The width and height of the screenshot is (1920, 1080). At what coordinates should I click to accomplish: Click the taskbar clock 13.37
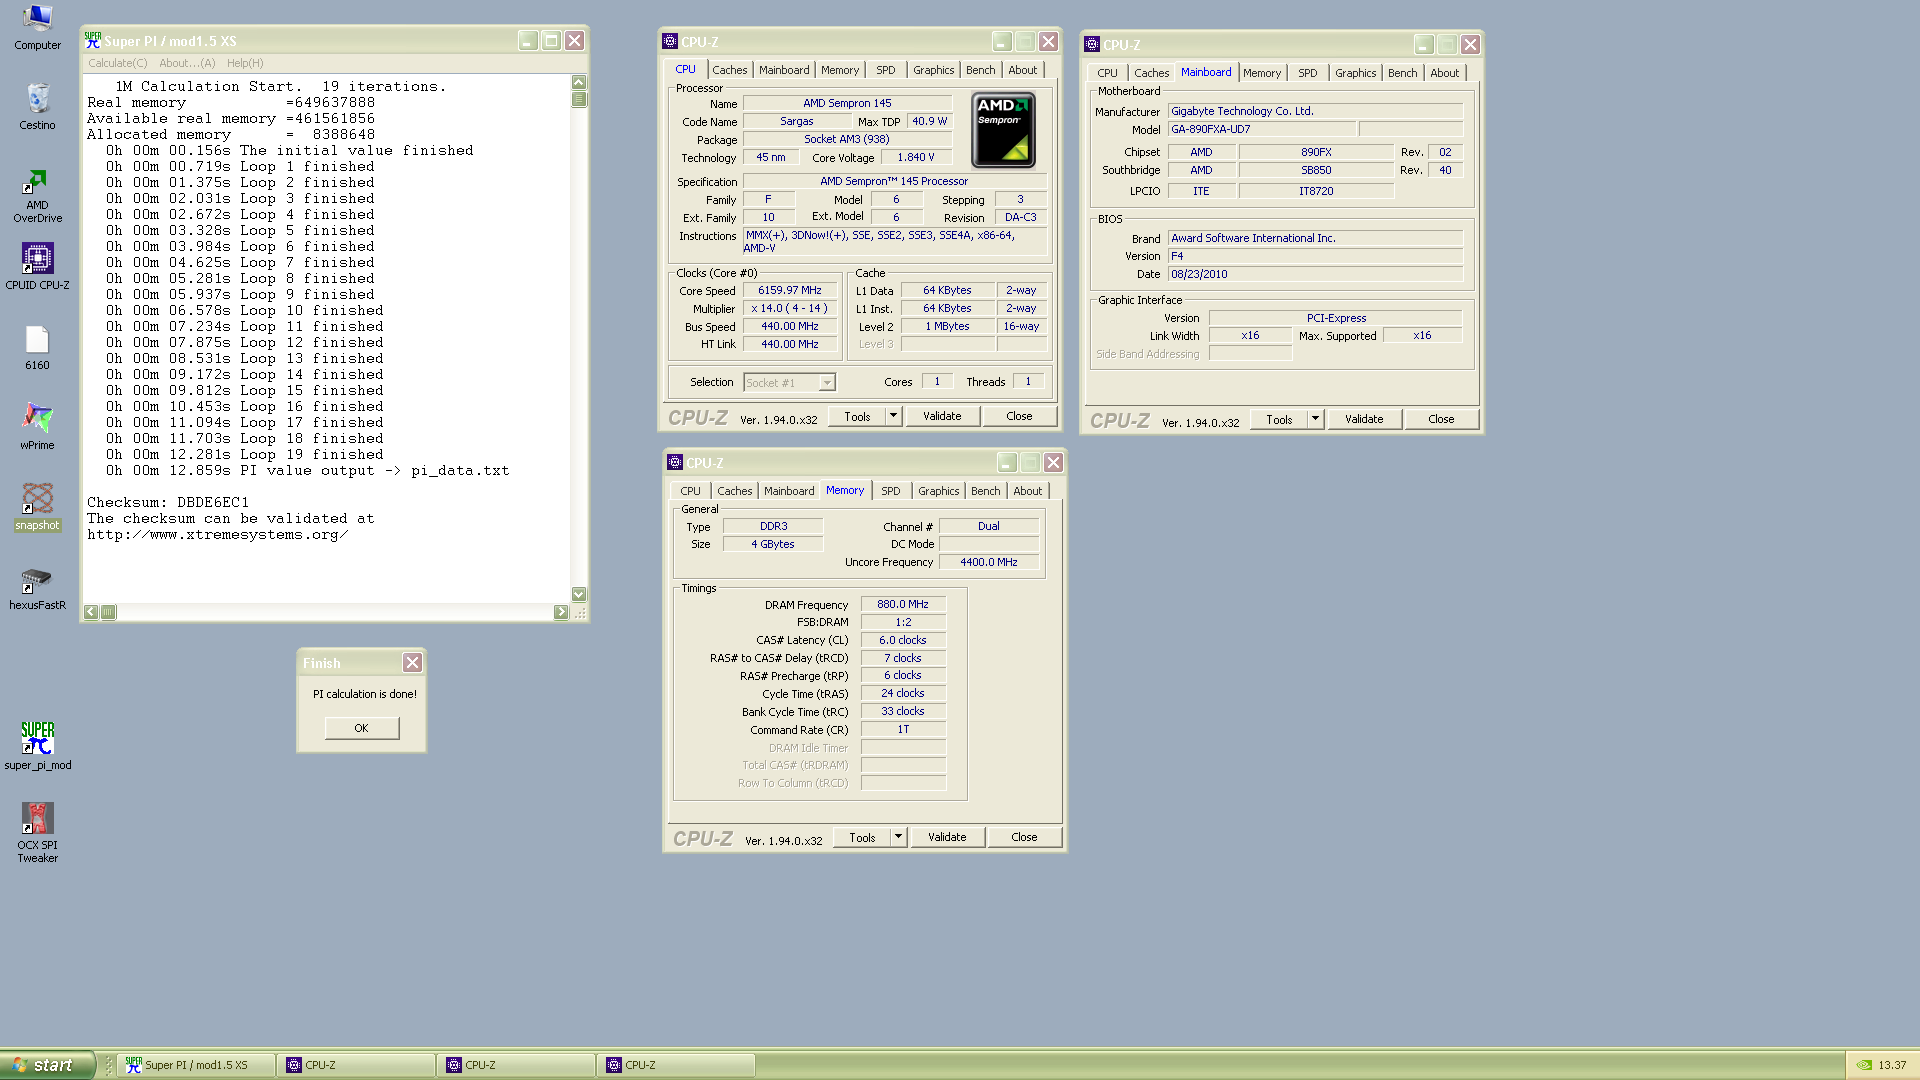click(1892, 1065)
